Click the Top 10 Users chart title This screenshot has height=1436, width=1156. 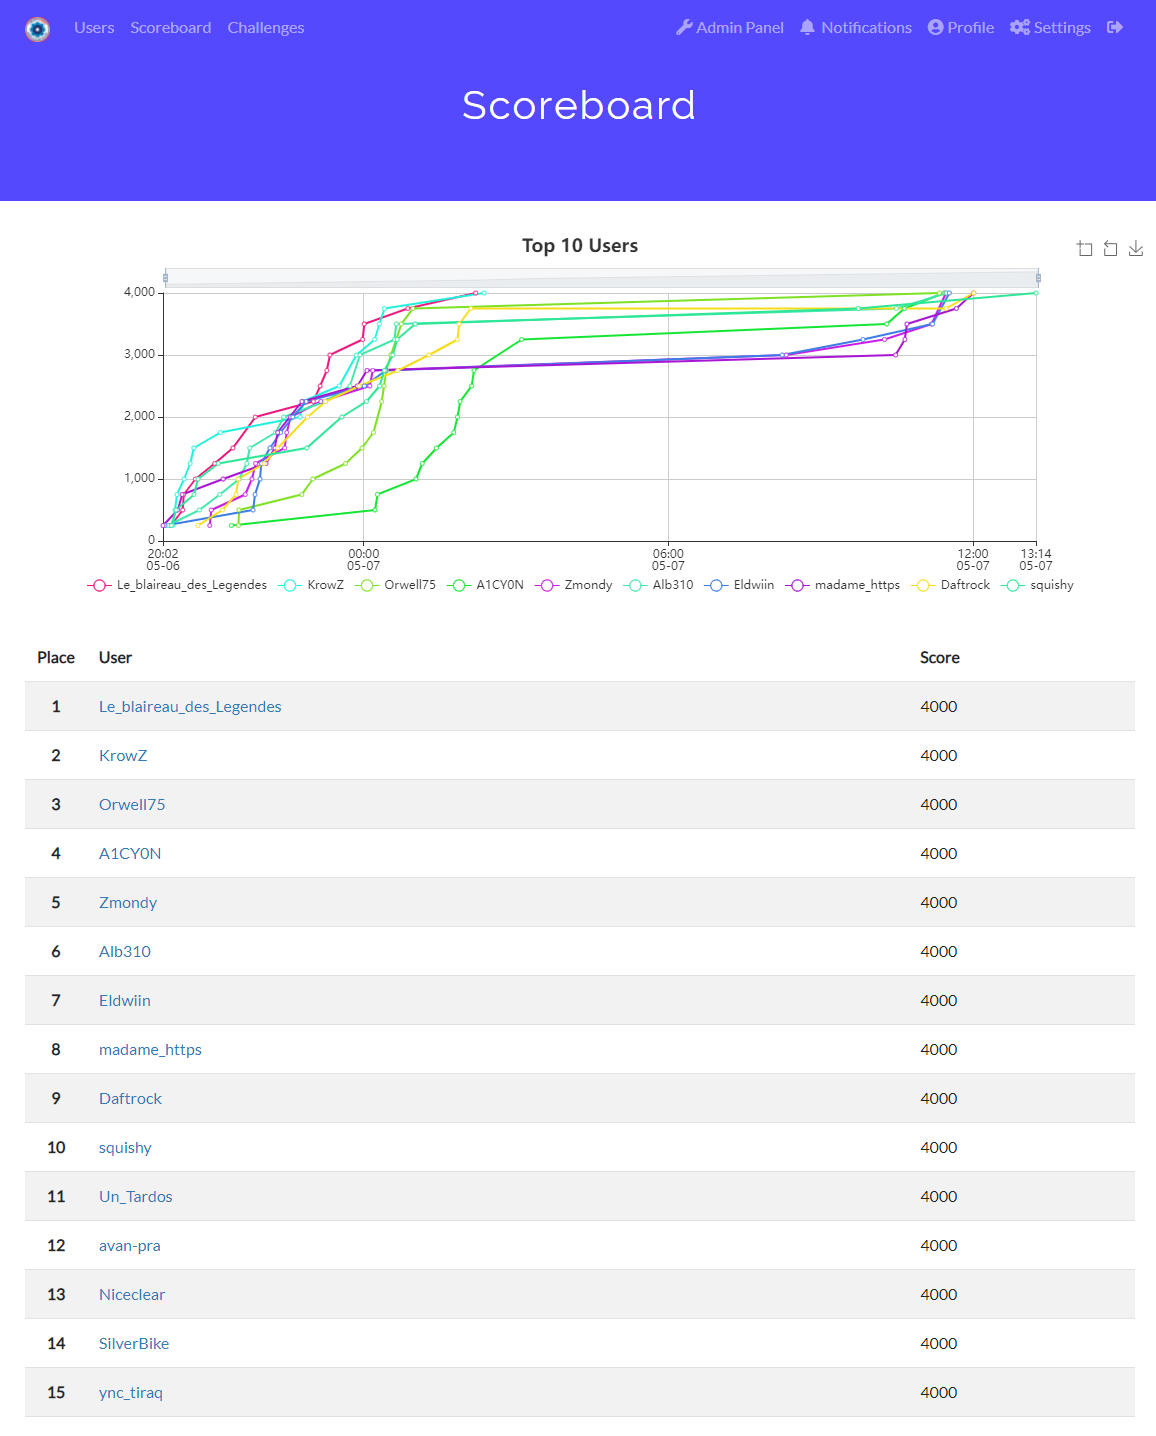click(580, 246)
